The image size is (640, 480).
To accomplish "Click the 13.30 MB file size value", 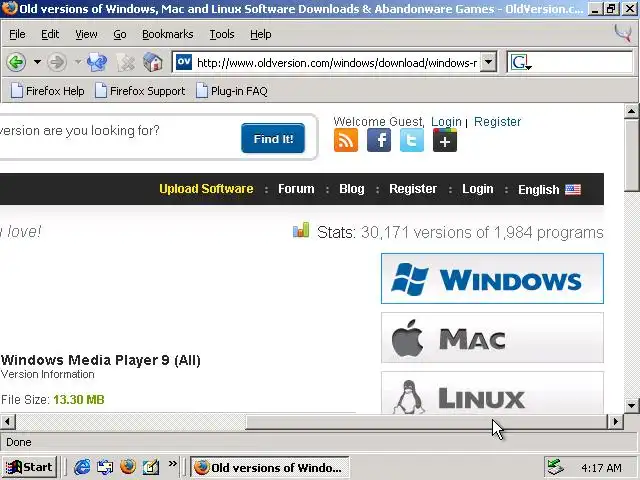I will point(79,400).
